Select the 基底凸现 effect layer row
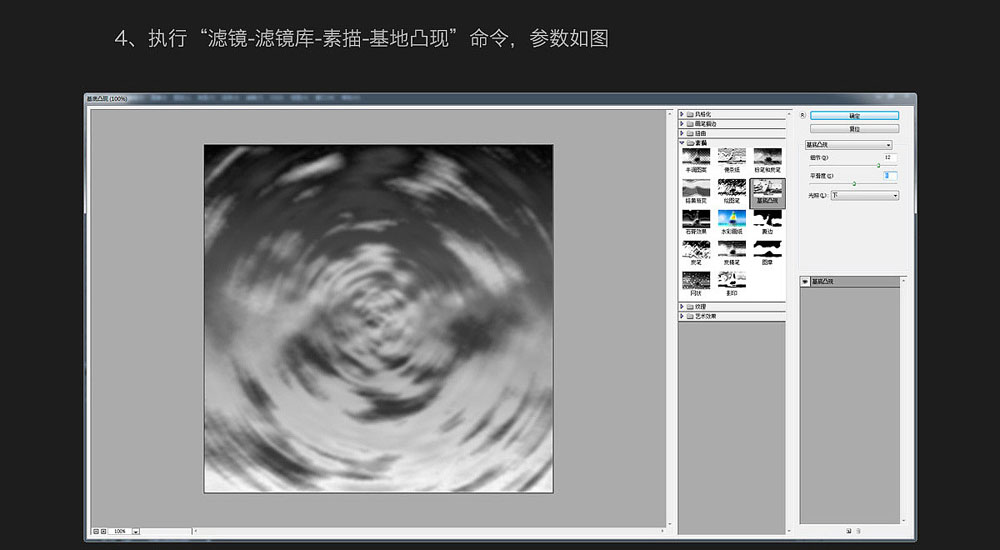This screenshot has height=550, width=1000. pyautogui.click(x=850, y=281)
